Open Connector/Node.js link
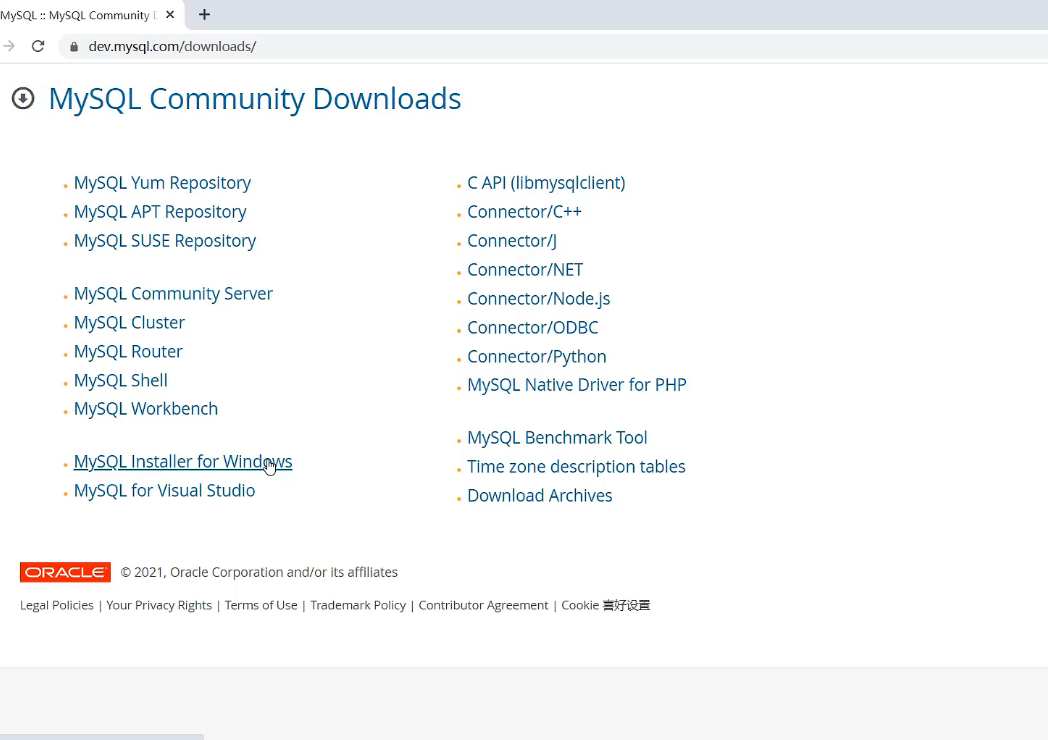Screen dimensions: 1048x740 click(539, 299)
